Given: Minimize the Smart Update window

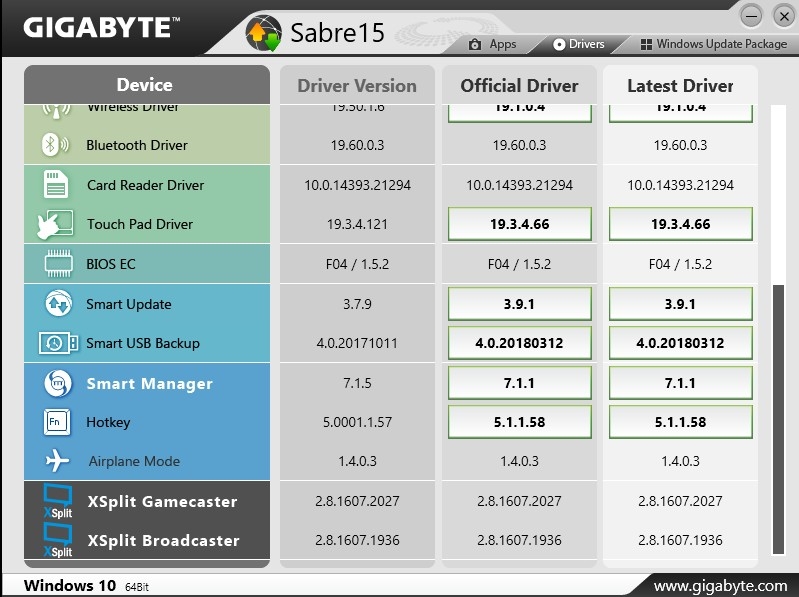Looking at the screenshot, I should (x=752, y=16).
